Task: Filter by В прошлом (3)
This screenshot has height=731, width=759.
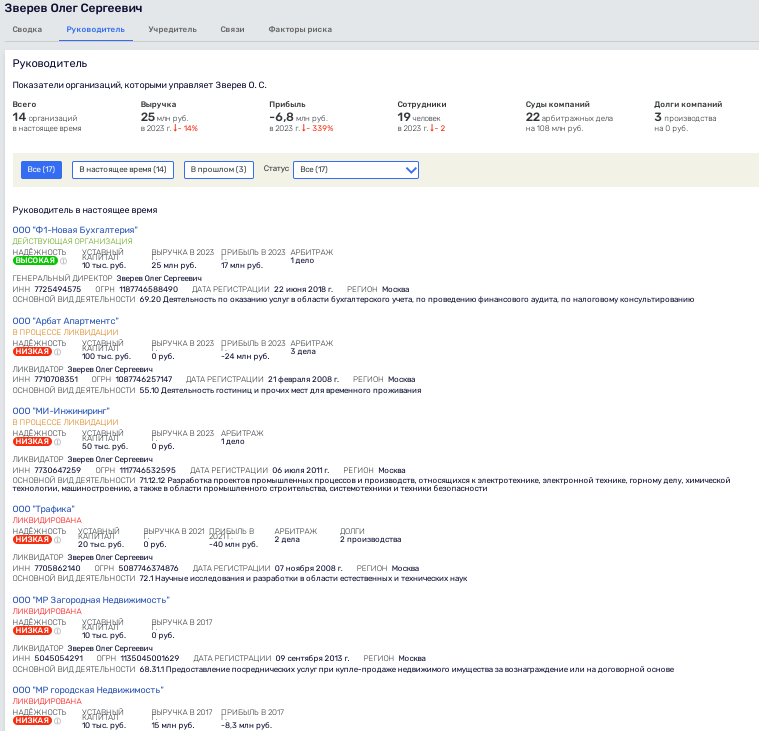Action: point(219,169)
